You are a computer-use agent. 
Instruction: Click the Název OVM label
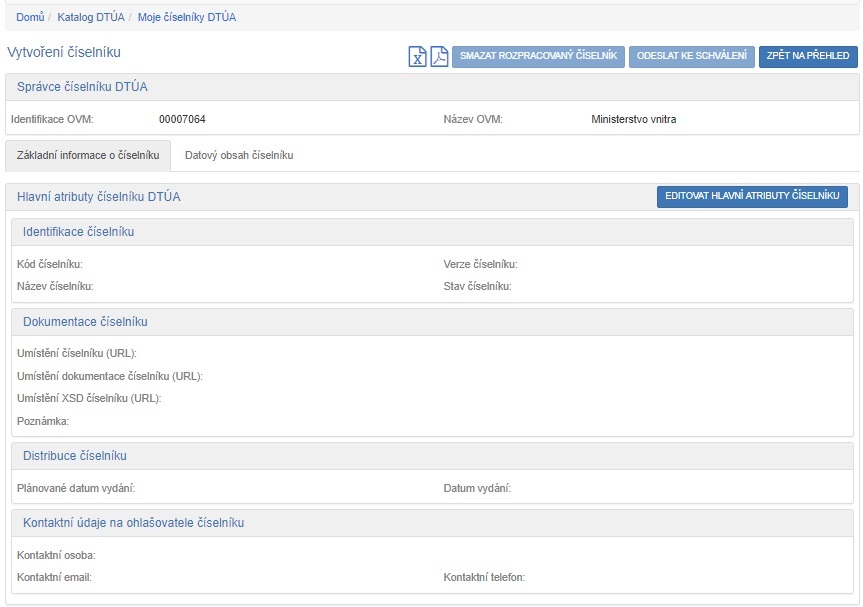click(x=473, y=119)
